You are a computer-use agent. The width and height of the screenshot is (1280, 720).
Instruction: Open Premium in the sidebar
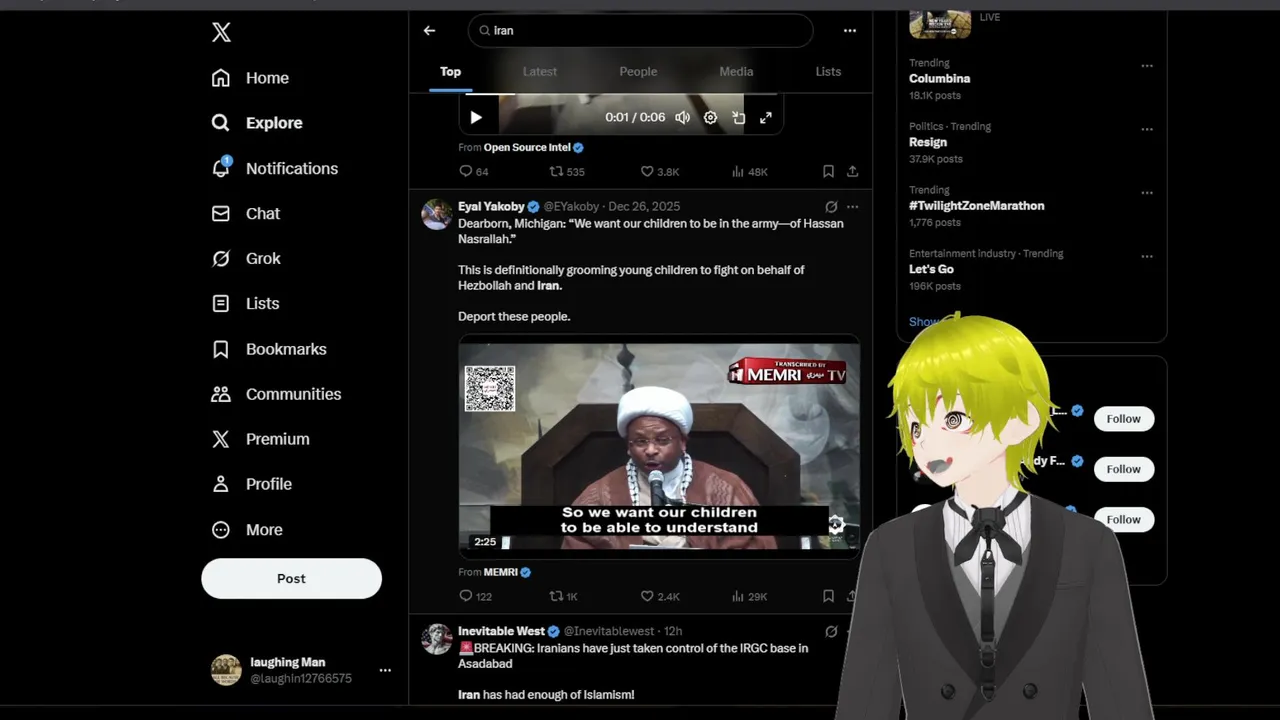(260, 439)
